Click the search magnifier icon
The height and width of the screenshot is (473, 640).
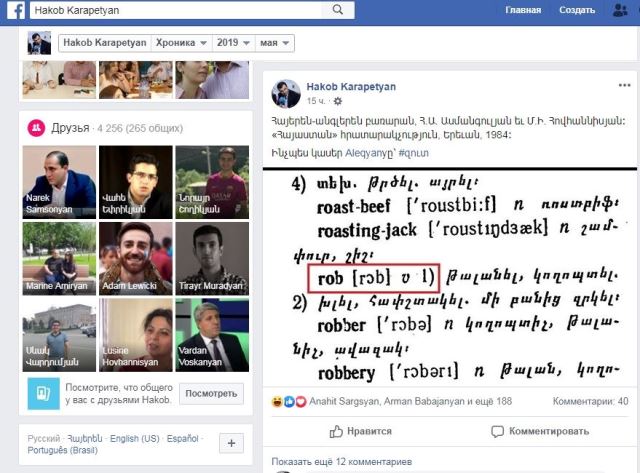(x=338, y=10)
